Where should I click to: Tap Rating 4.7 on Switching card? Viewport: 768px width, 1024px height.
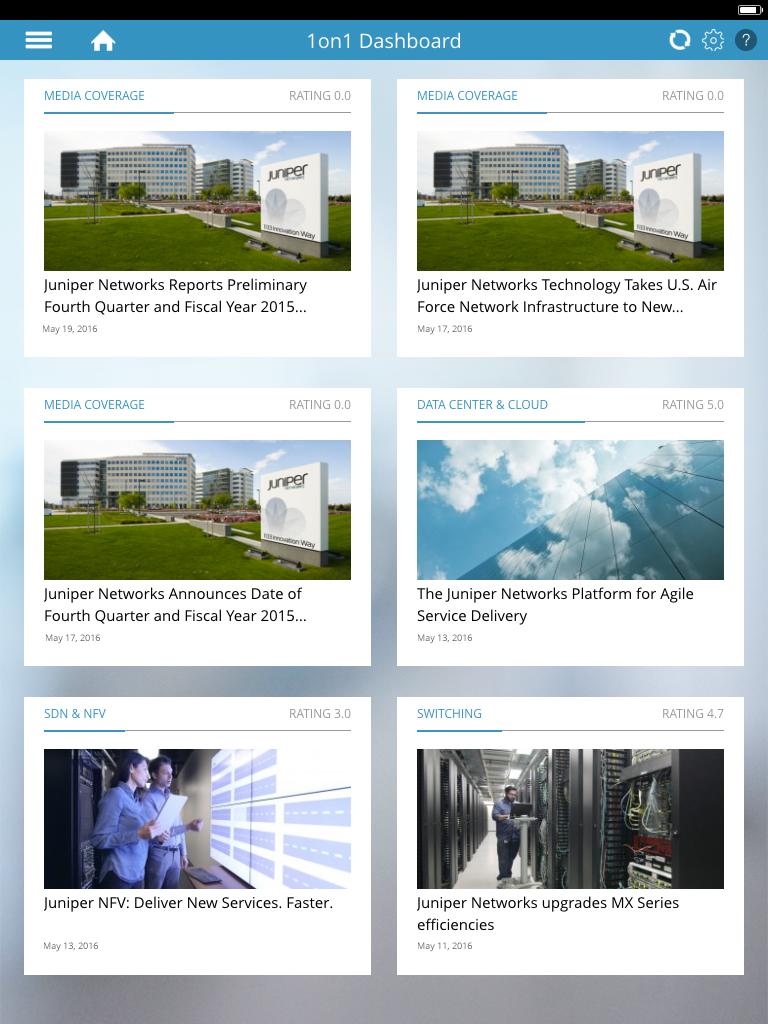tap(693, 713)
